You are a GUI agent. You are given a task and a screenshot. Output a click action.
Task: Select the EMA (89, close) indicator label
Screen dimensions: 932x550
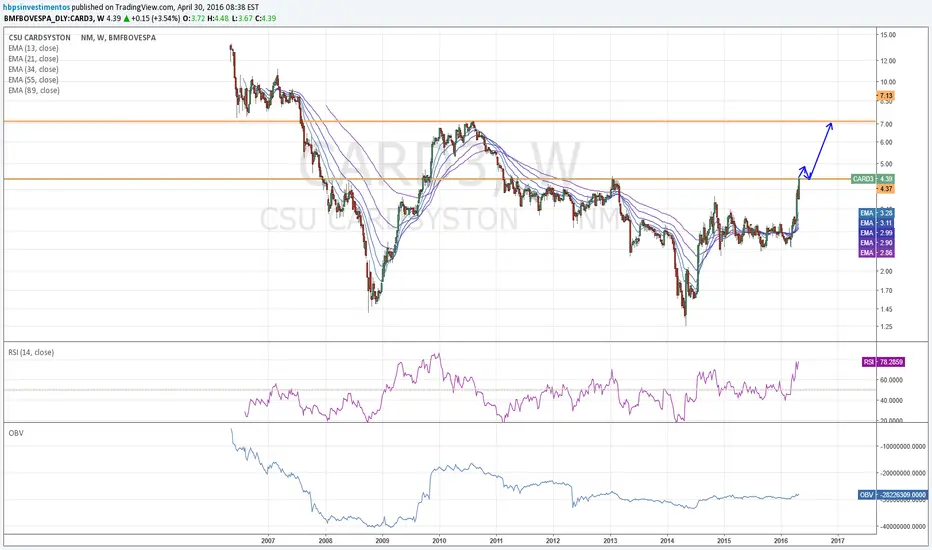coord(34,90)
